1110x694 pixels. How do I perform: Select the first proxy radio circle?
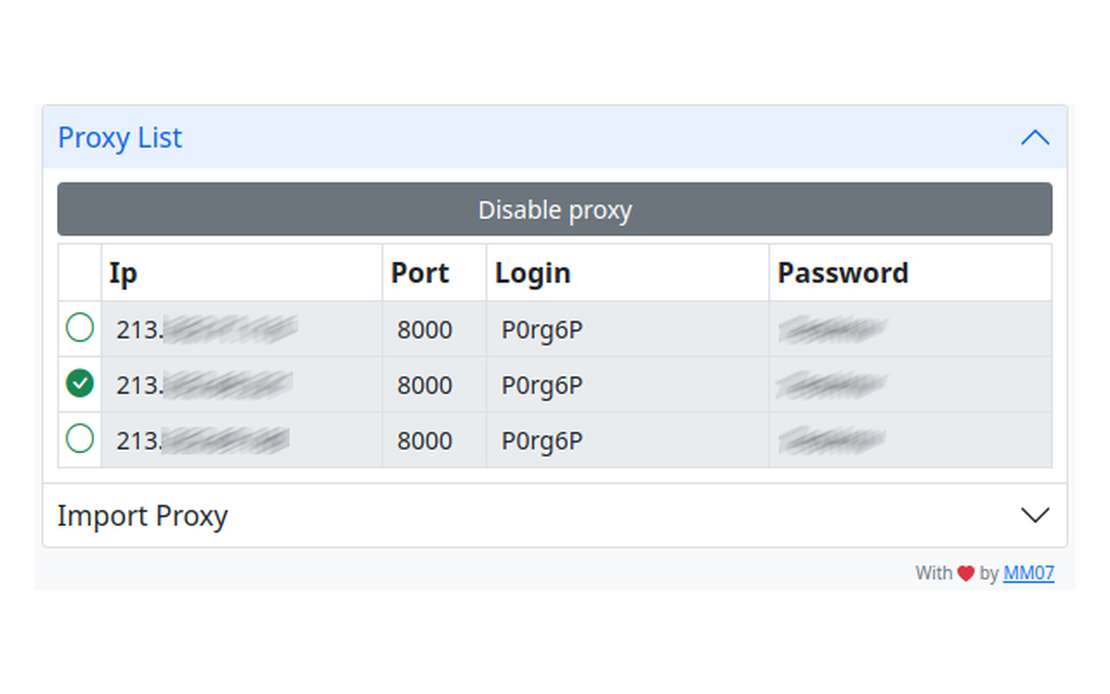[x=79, y=328]
